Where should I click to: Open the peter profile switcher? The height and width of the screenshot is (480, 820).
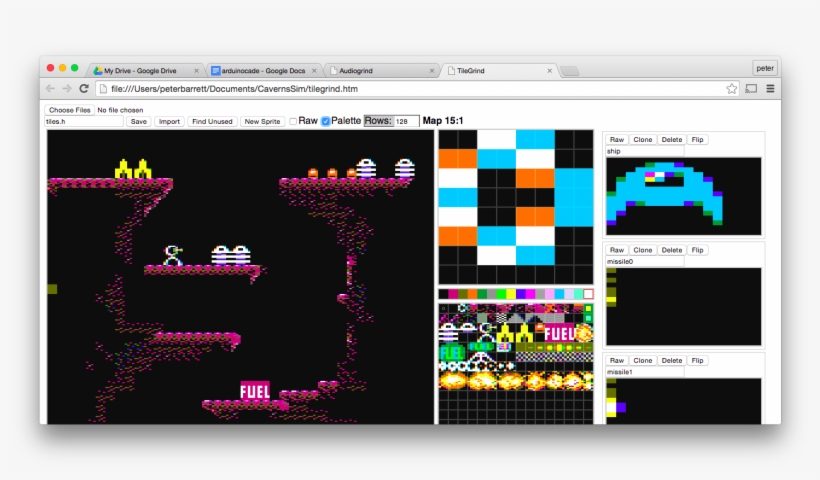point(765,68)
